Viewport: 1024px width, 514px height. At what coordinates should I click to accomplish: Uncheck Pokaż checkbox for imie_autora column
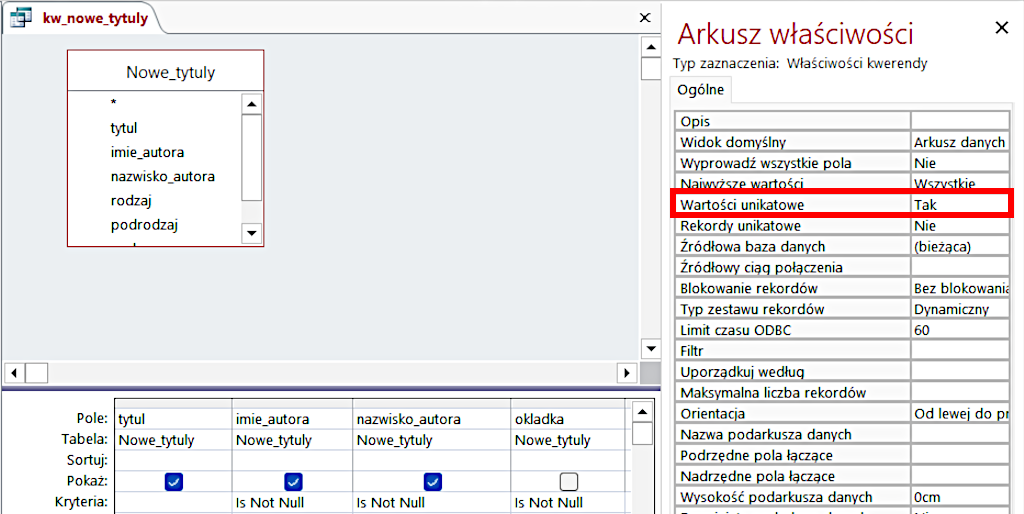[x=293, y=482]
